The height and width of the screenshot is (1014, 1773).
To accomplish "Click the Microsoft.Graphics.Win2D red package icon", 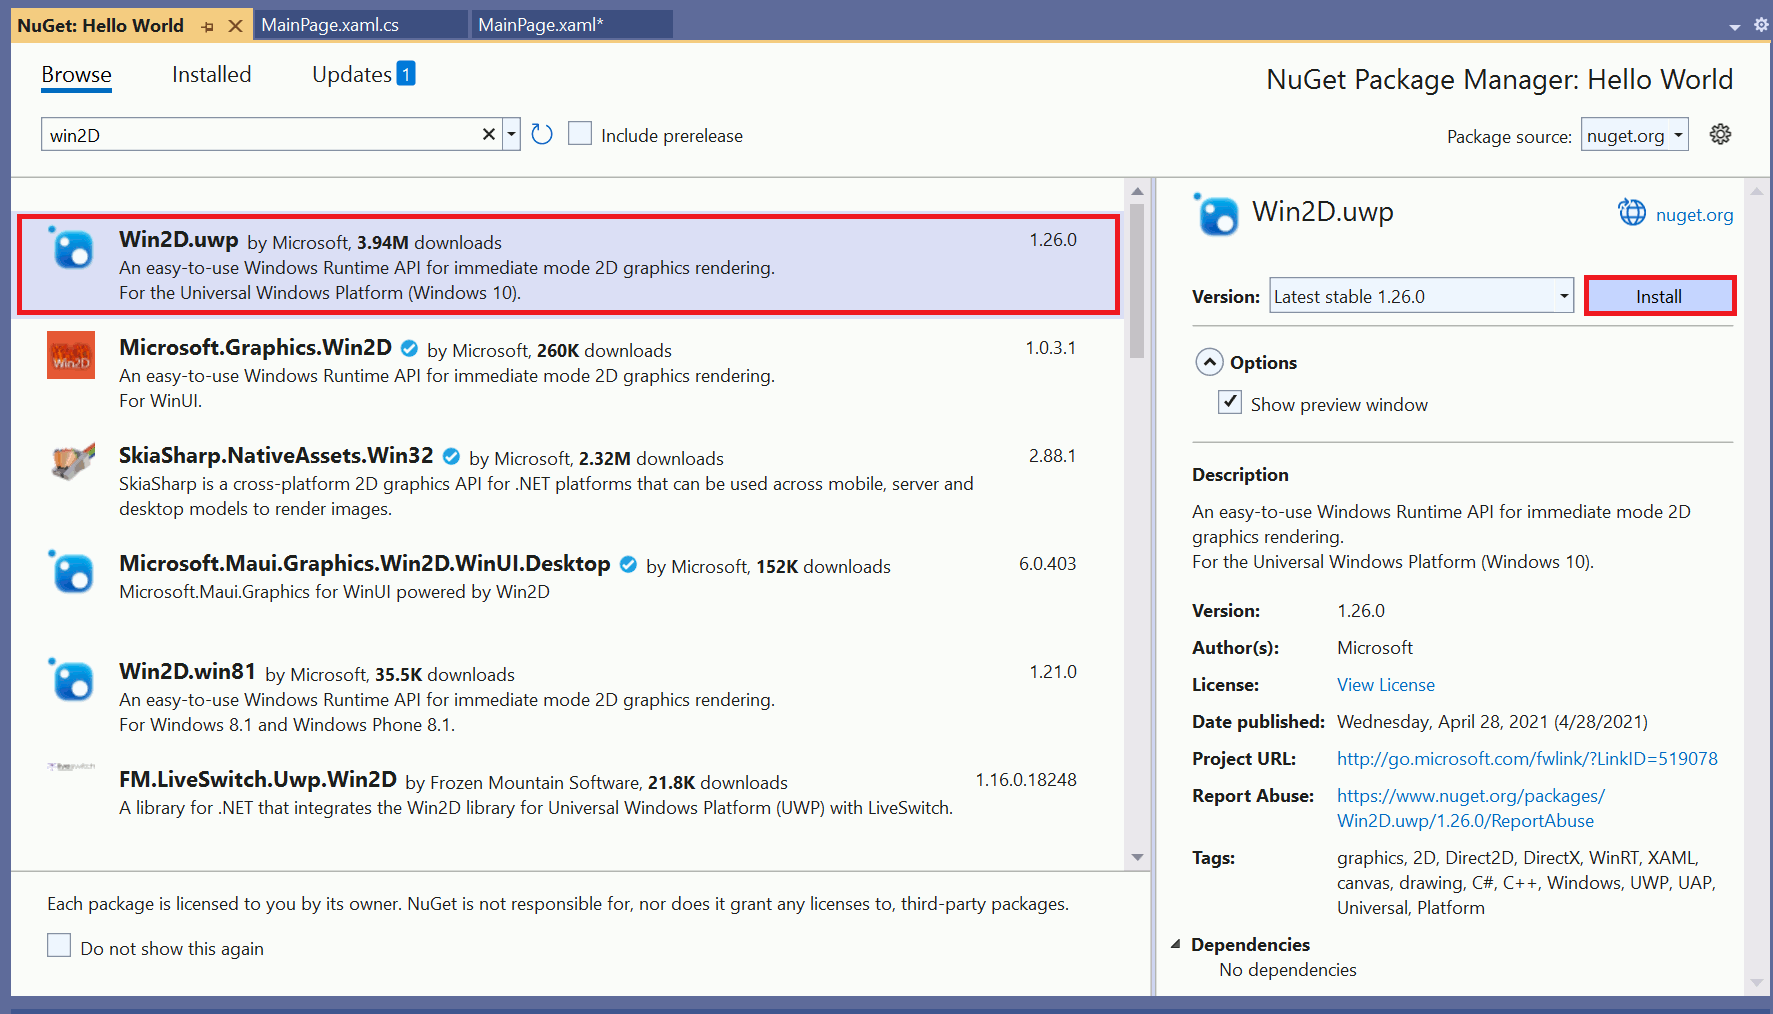I will [x=70, y=355].
